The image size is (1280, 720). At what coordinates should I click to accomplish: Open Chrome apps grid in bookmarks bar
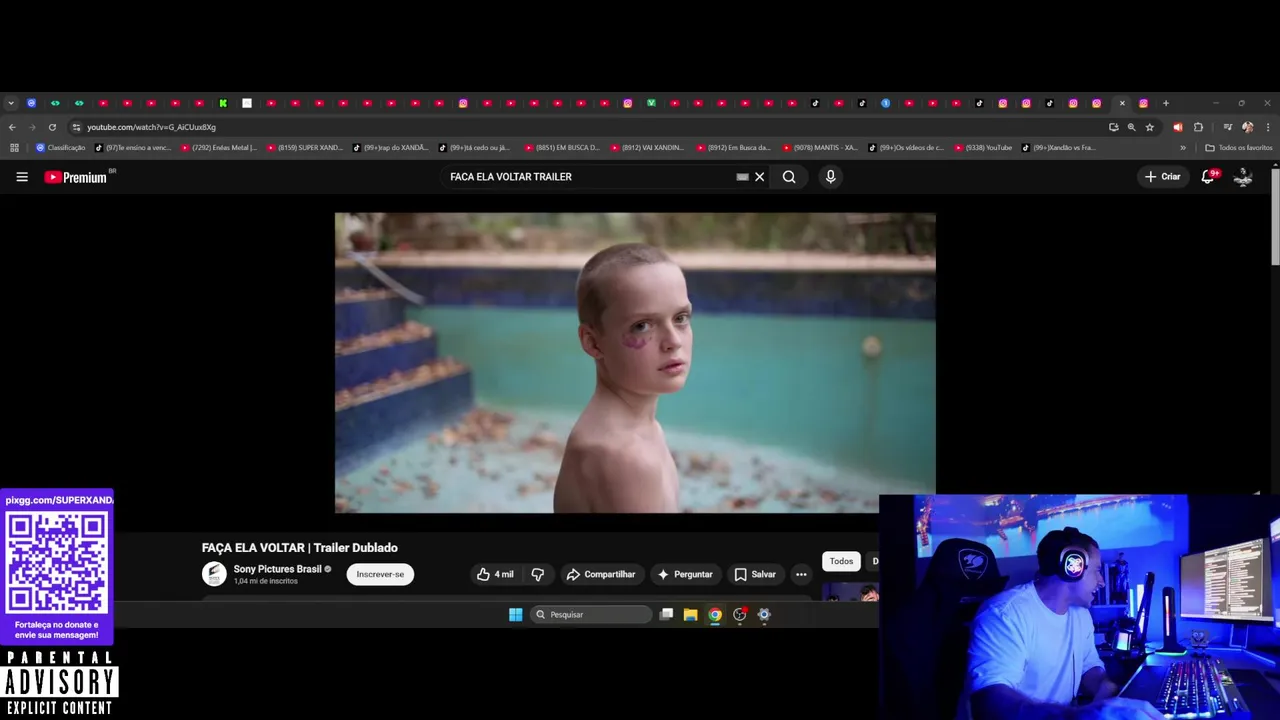click(14, 148)
